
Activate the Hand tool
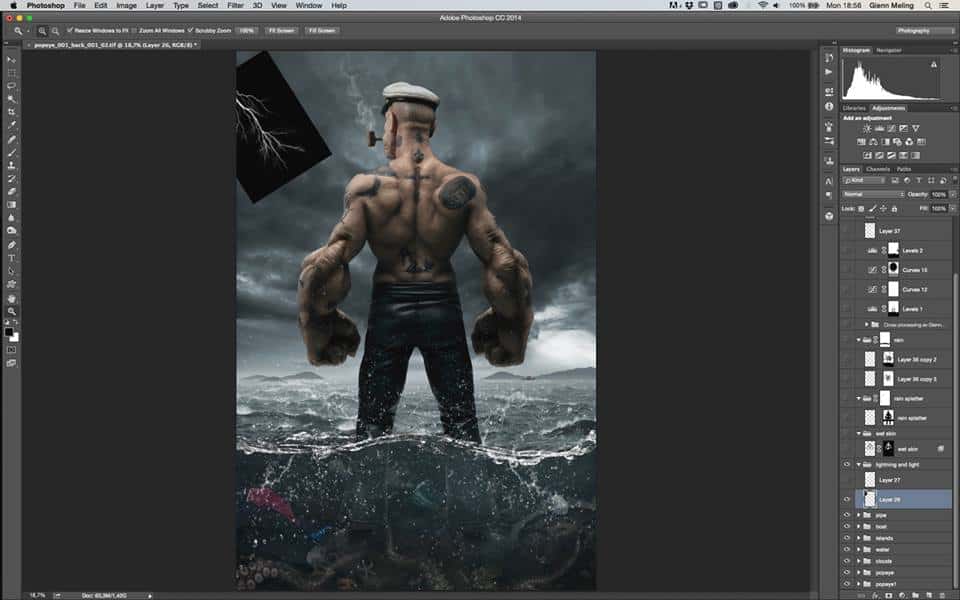pyautogui.click(x=12, y=298)
